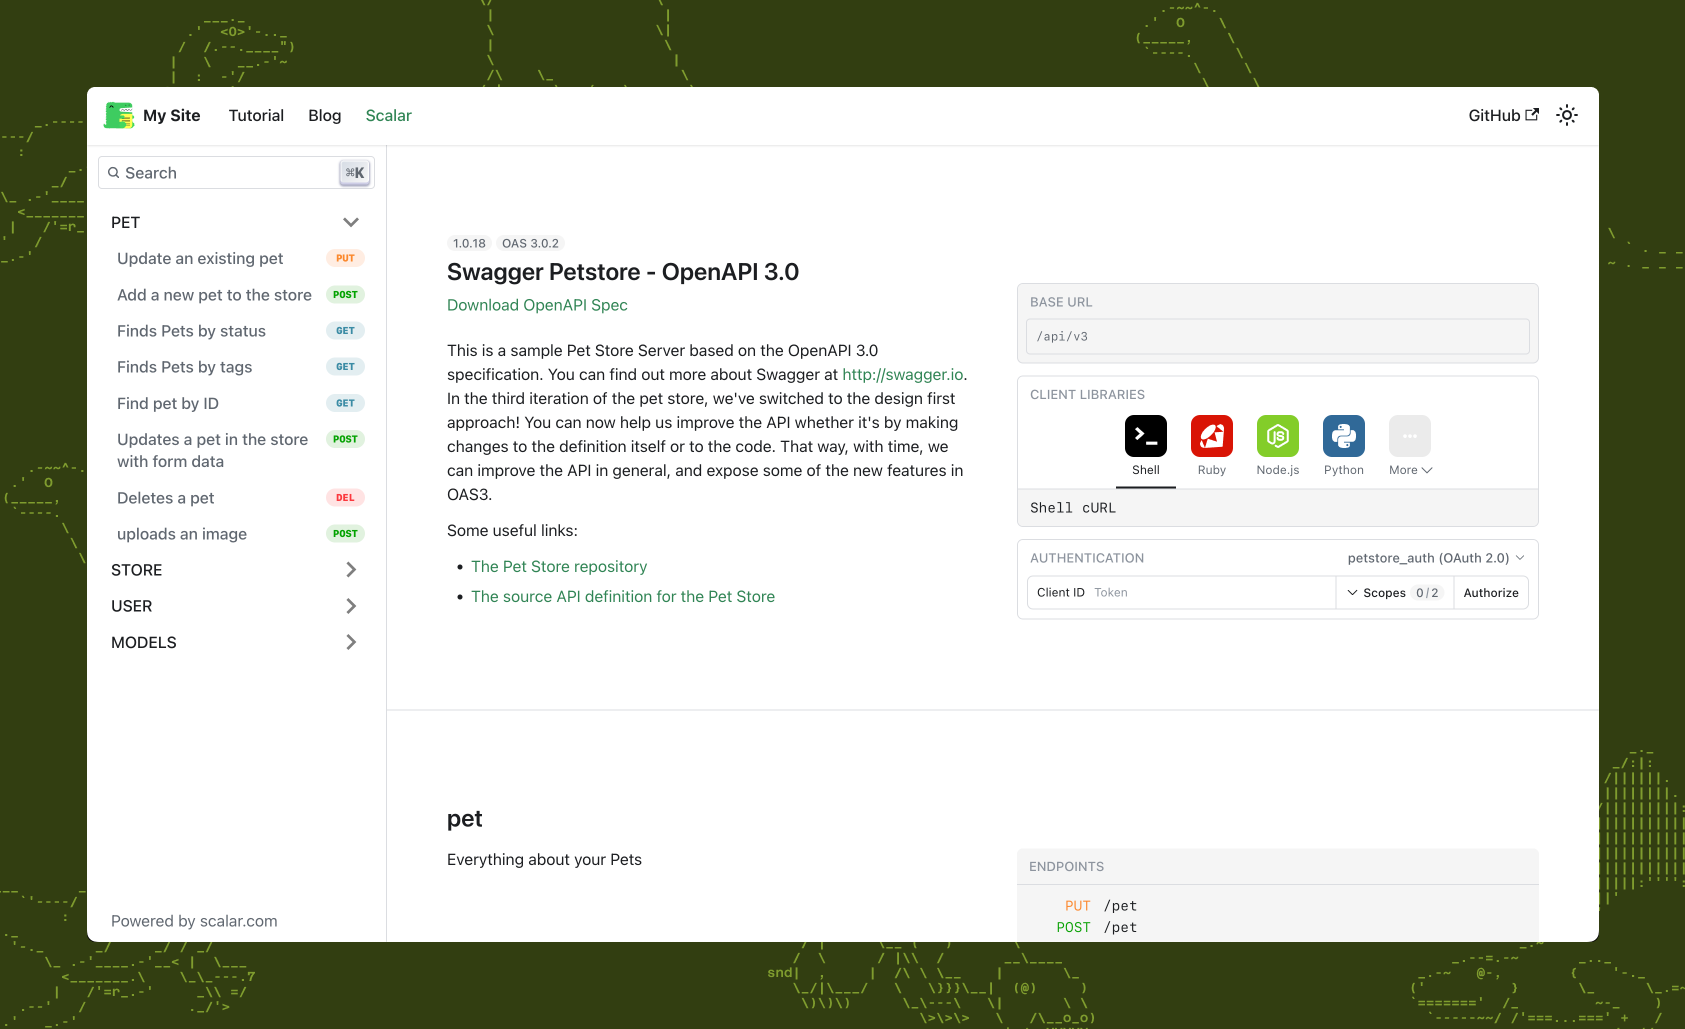Open Deletes a pet endpoint
The height and width of the screenshot is (1029, 1685).
tap(240, 498)
